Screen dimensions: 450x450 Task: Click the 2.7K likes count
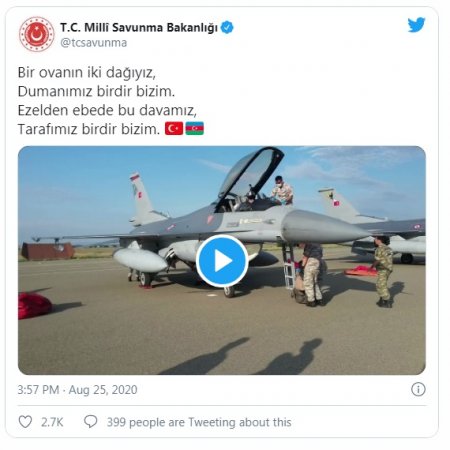pos(52,422)
